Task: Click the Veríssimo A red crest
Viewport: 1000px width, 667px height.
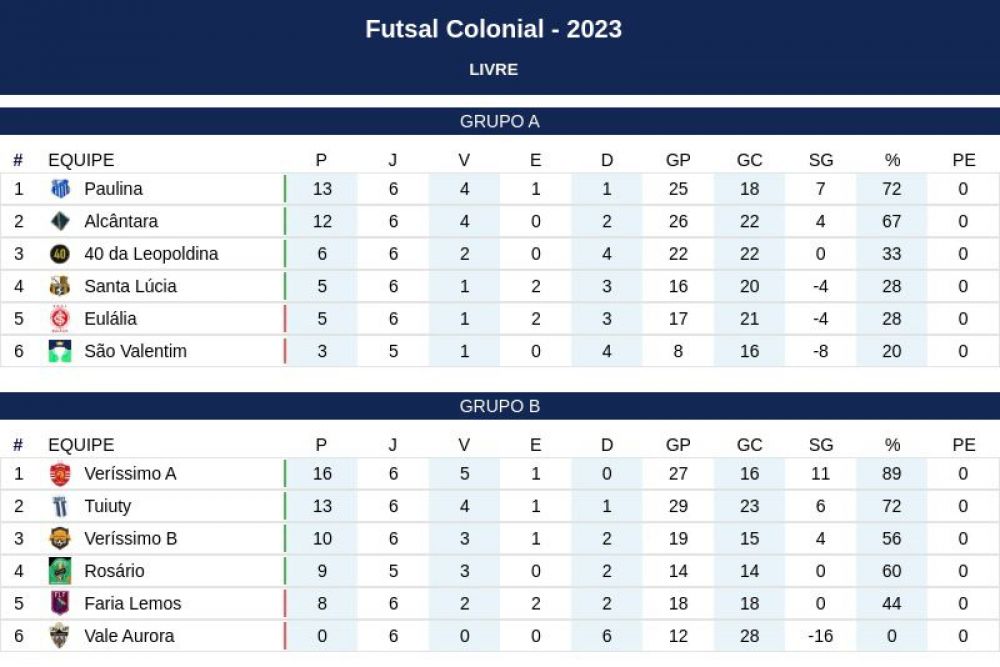Action: coord(60,474)
